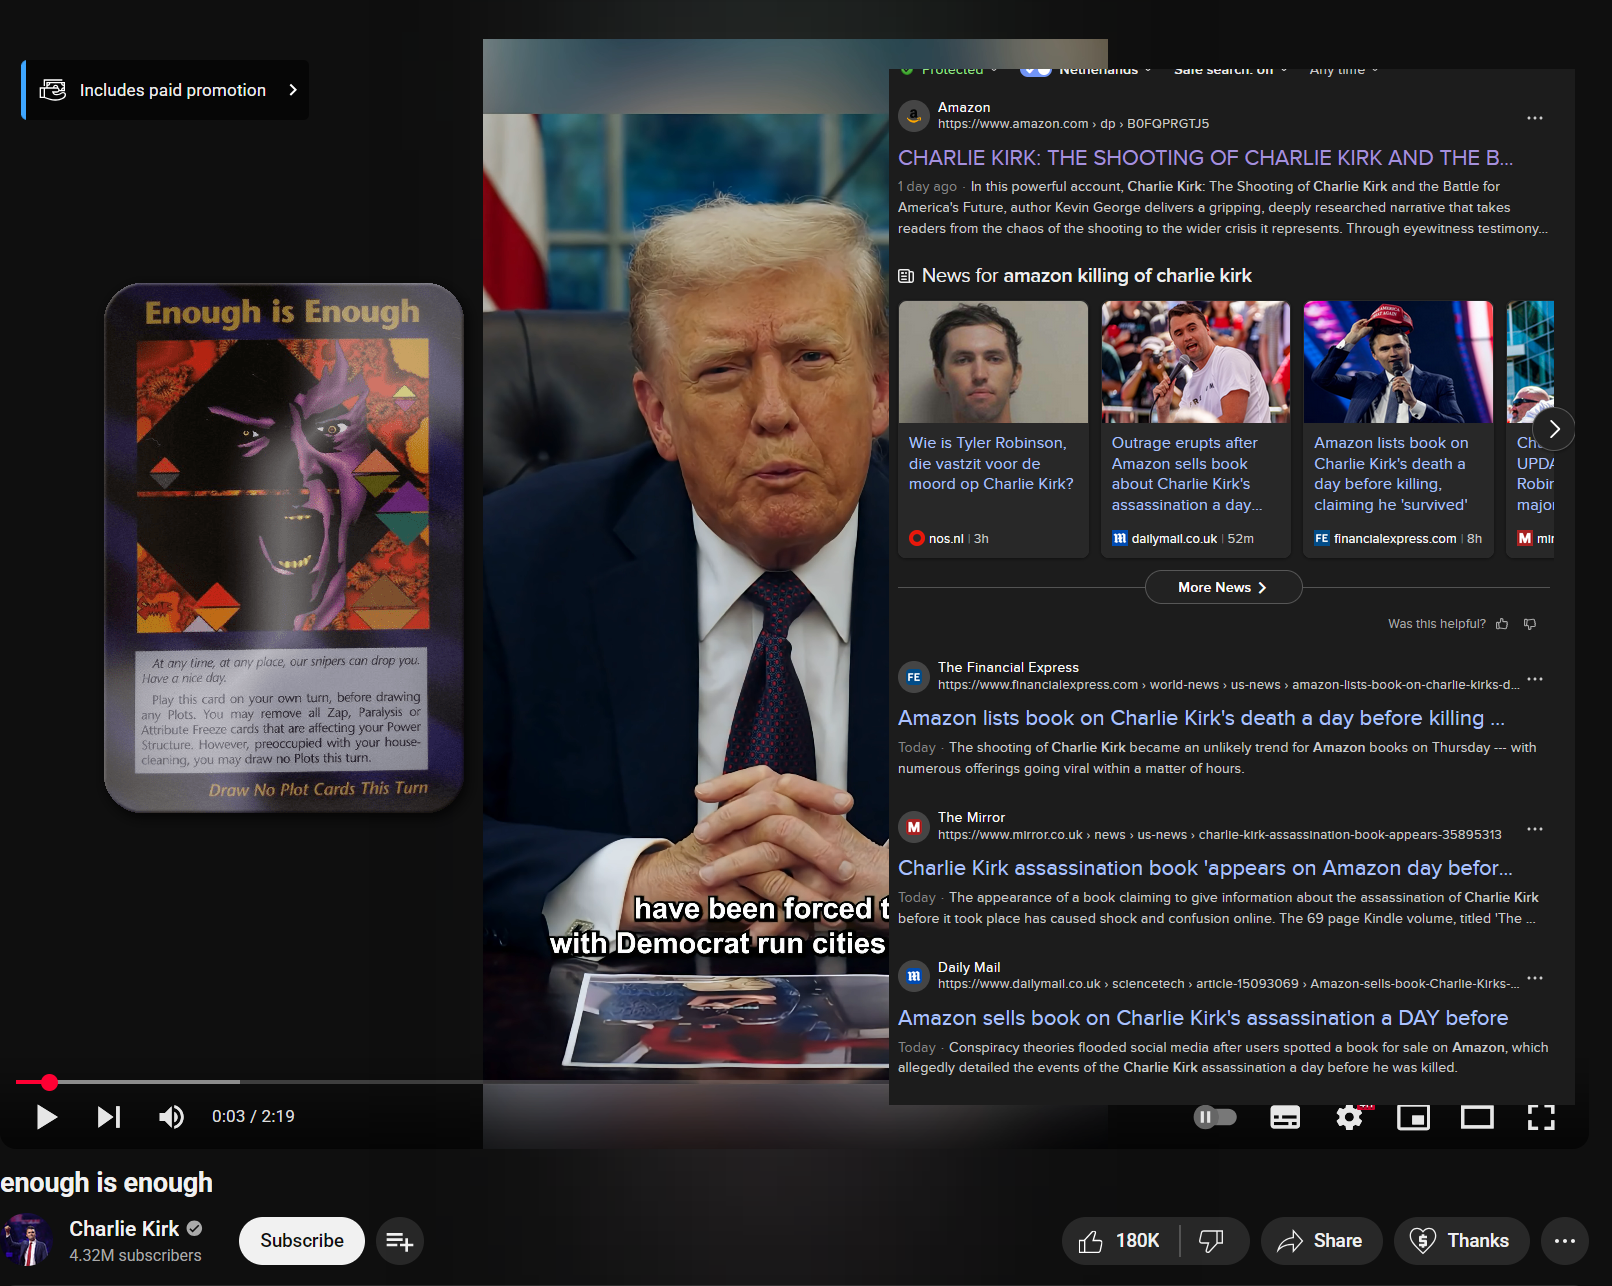The image size is (1612, 1286).
Task: Open the Daily Mail result options menu
Action: click(x=1535, y=978)
